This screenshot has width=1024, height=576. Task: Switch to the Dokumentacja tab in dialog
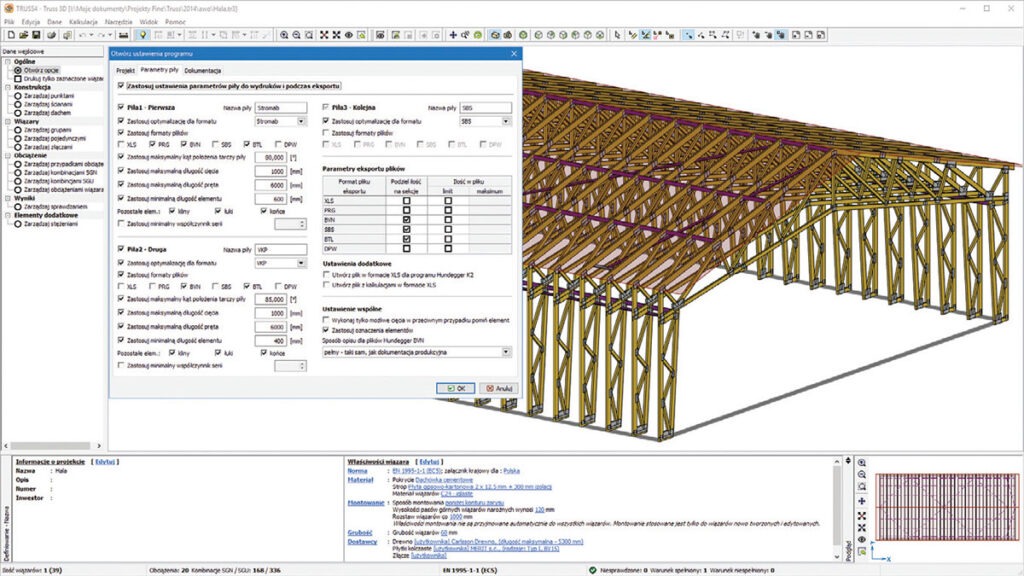[202, 71]
